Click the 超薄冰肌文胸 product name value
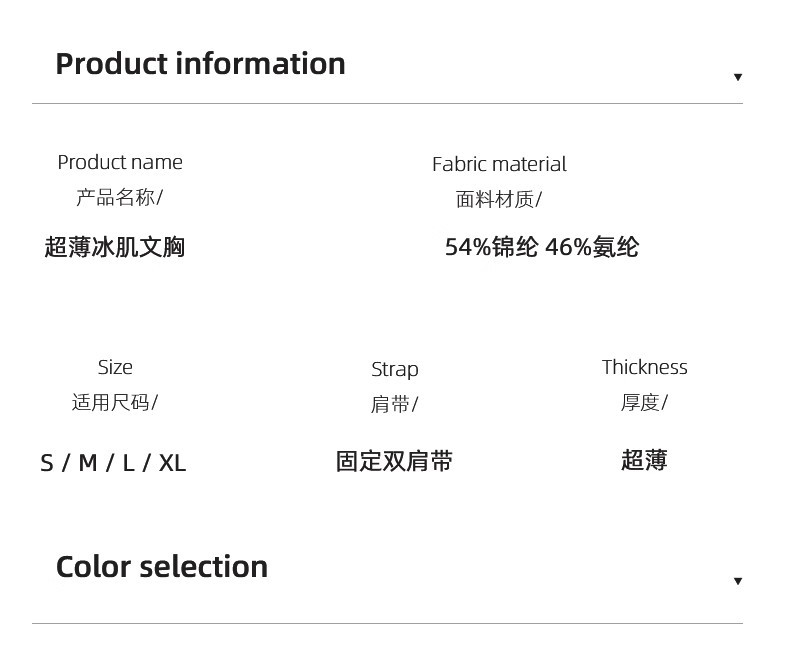The image size is (790, 649). (x=115, y=247)
